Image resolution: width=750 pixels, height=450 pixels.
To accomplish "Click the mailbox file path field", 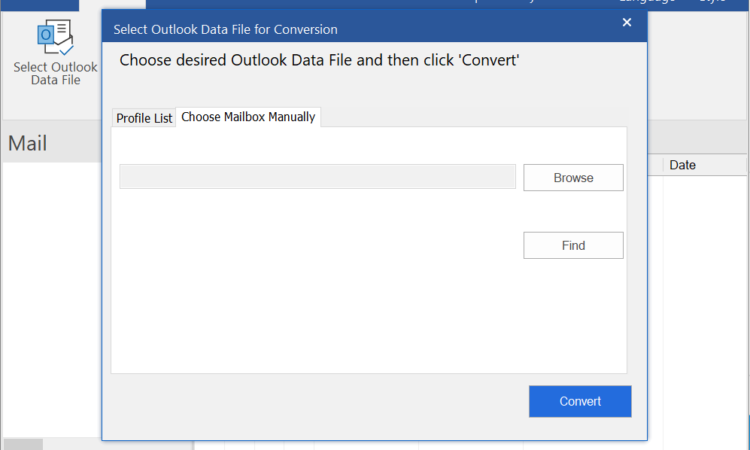I will [x=317, y=176].
